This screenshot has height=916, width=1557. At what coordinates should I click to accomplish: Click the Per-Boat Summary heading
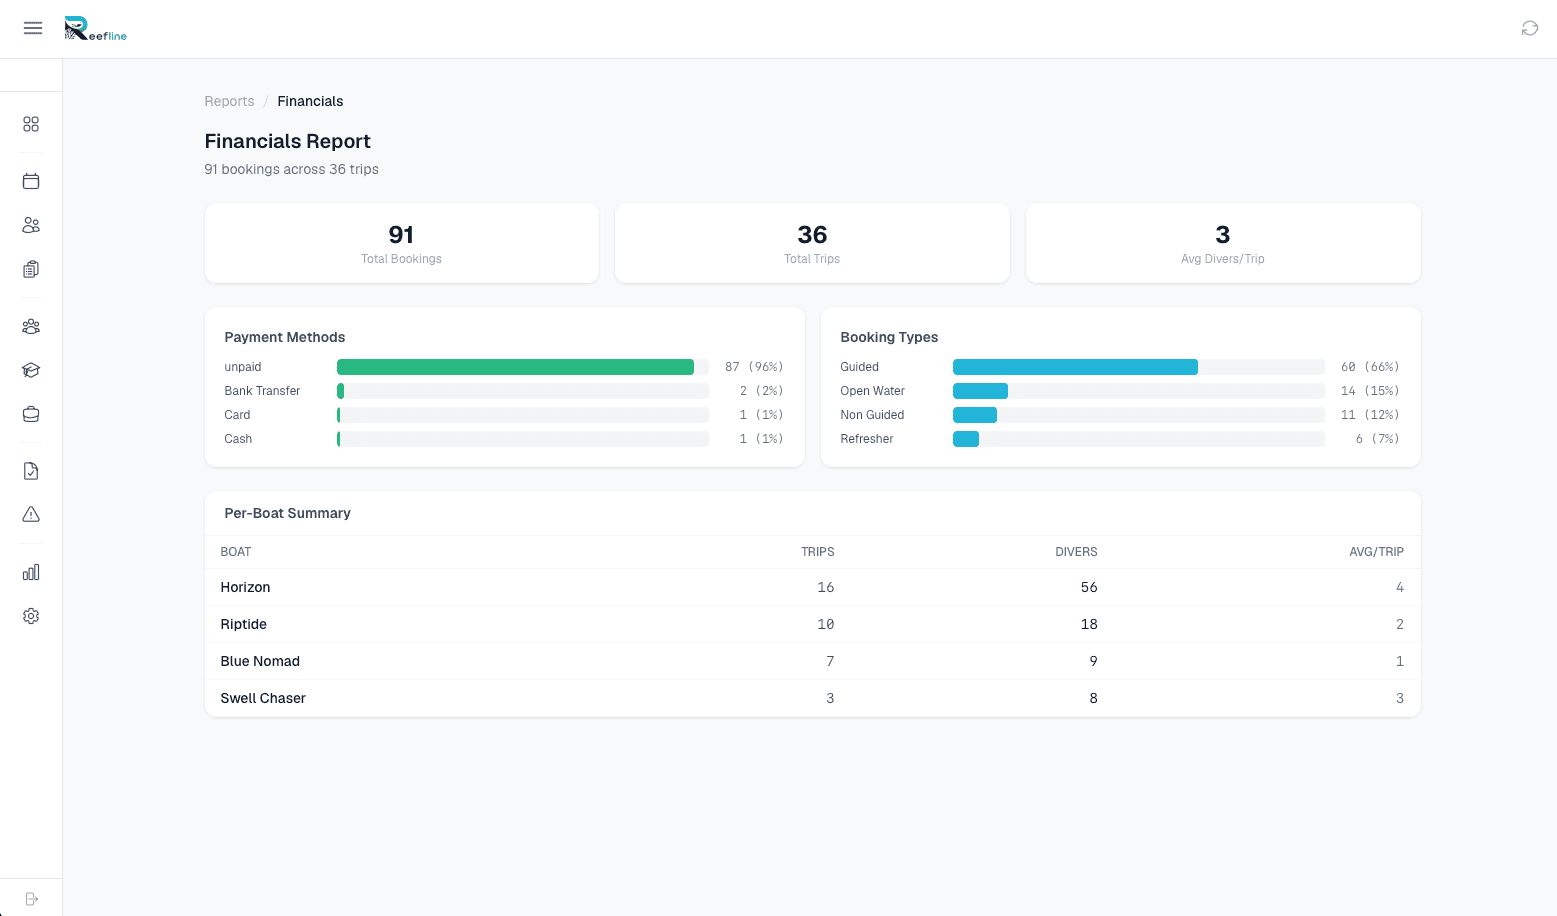(287, 513)
